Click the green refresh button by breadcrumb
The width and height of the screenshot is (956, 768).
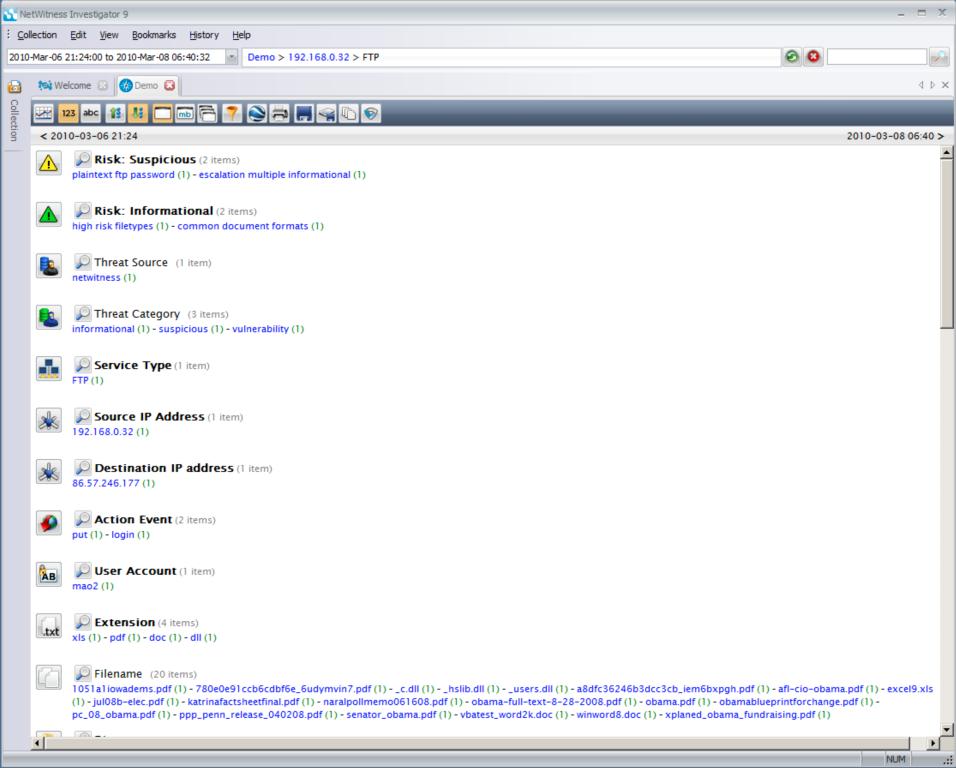tap(791, 57)
